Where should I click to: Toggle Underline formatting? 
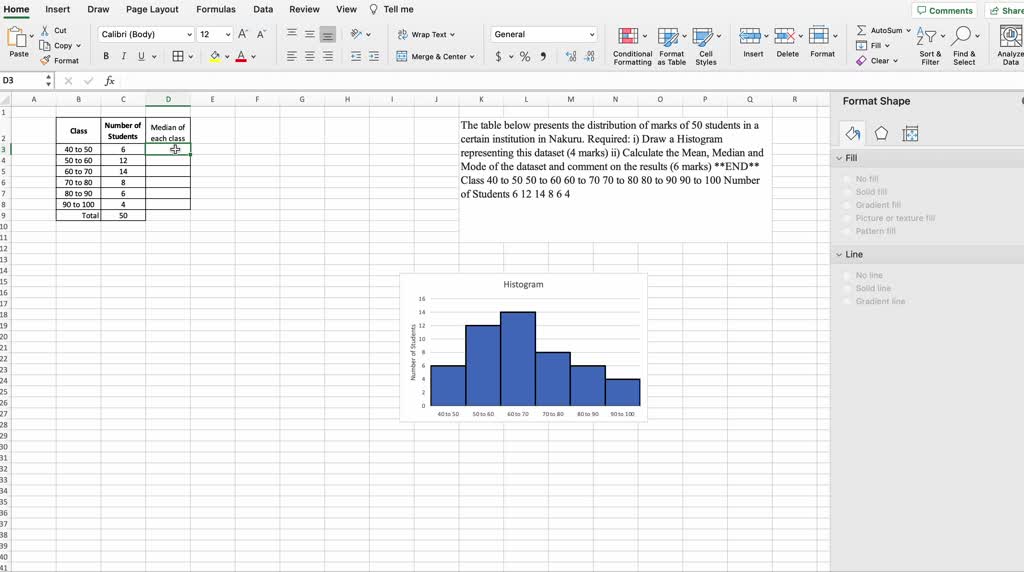(x=141, y=56)
